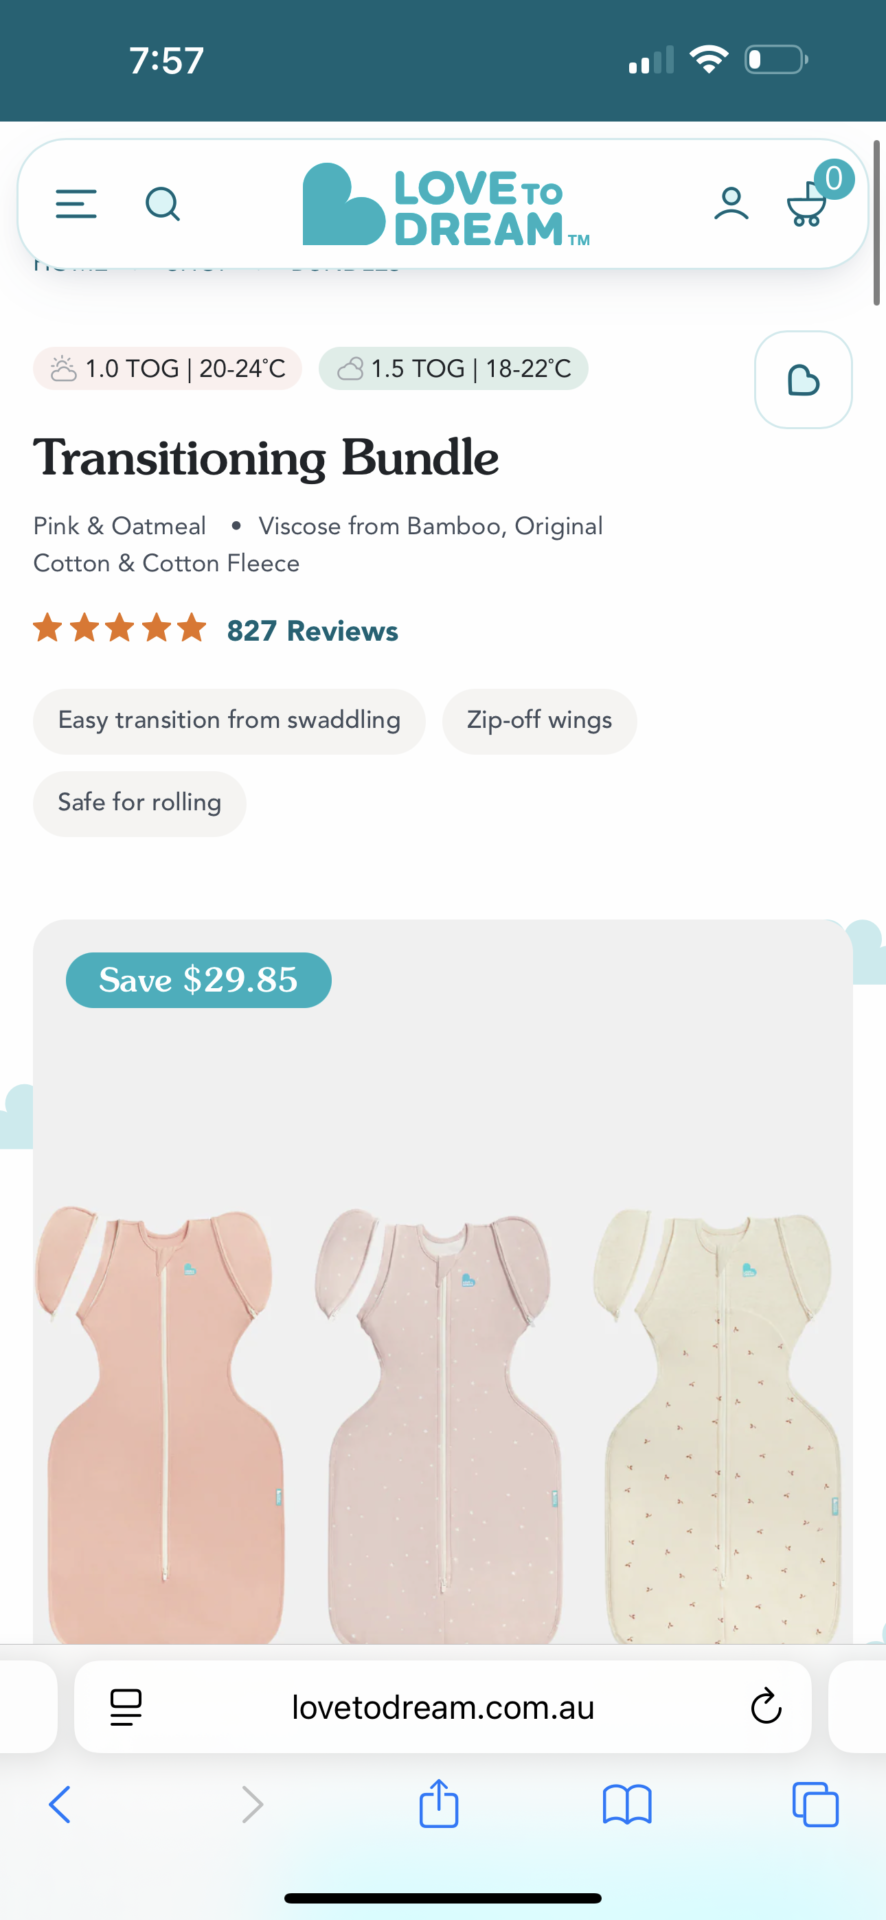The image size is (886, 1920).
Task: Reload the lovetodream.com.au page
Action: click(765, 1707)
